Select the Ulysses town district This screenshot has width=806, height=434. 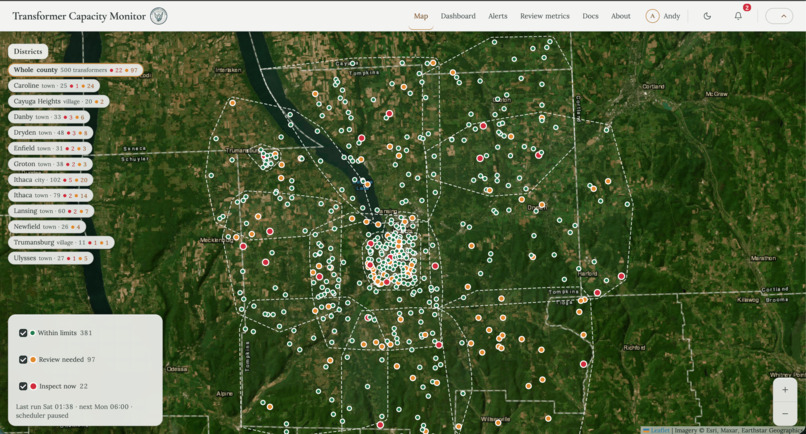click(x=50, y=258)
